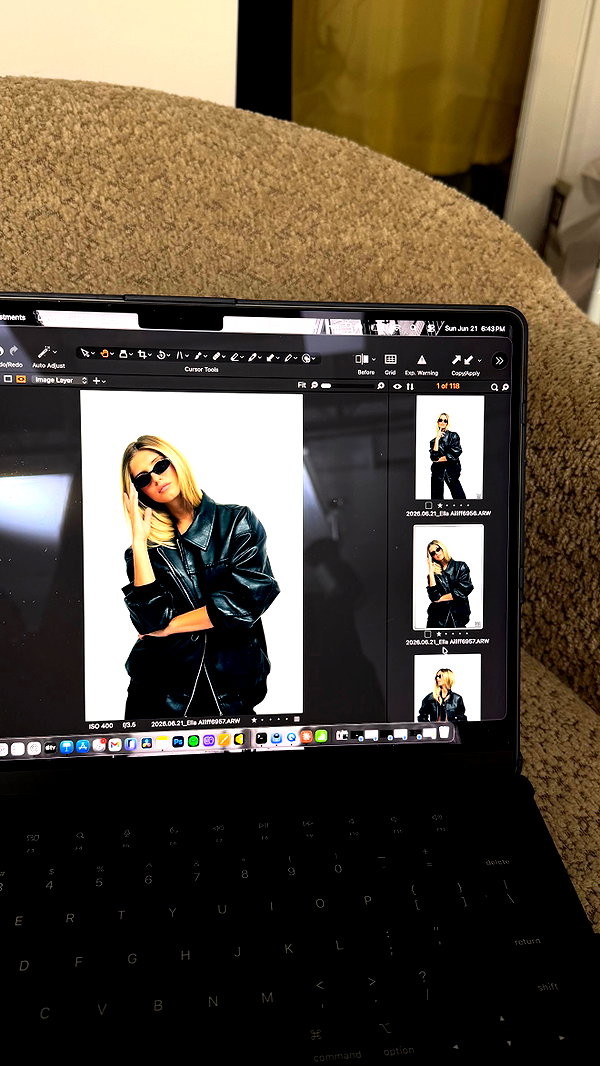Click the Fit zoom button
This screenshot has width=600, height=1066.
coord(302,385)
